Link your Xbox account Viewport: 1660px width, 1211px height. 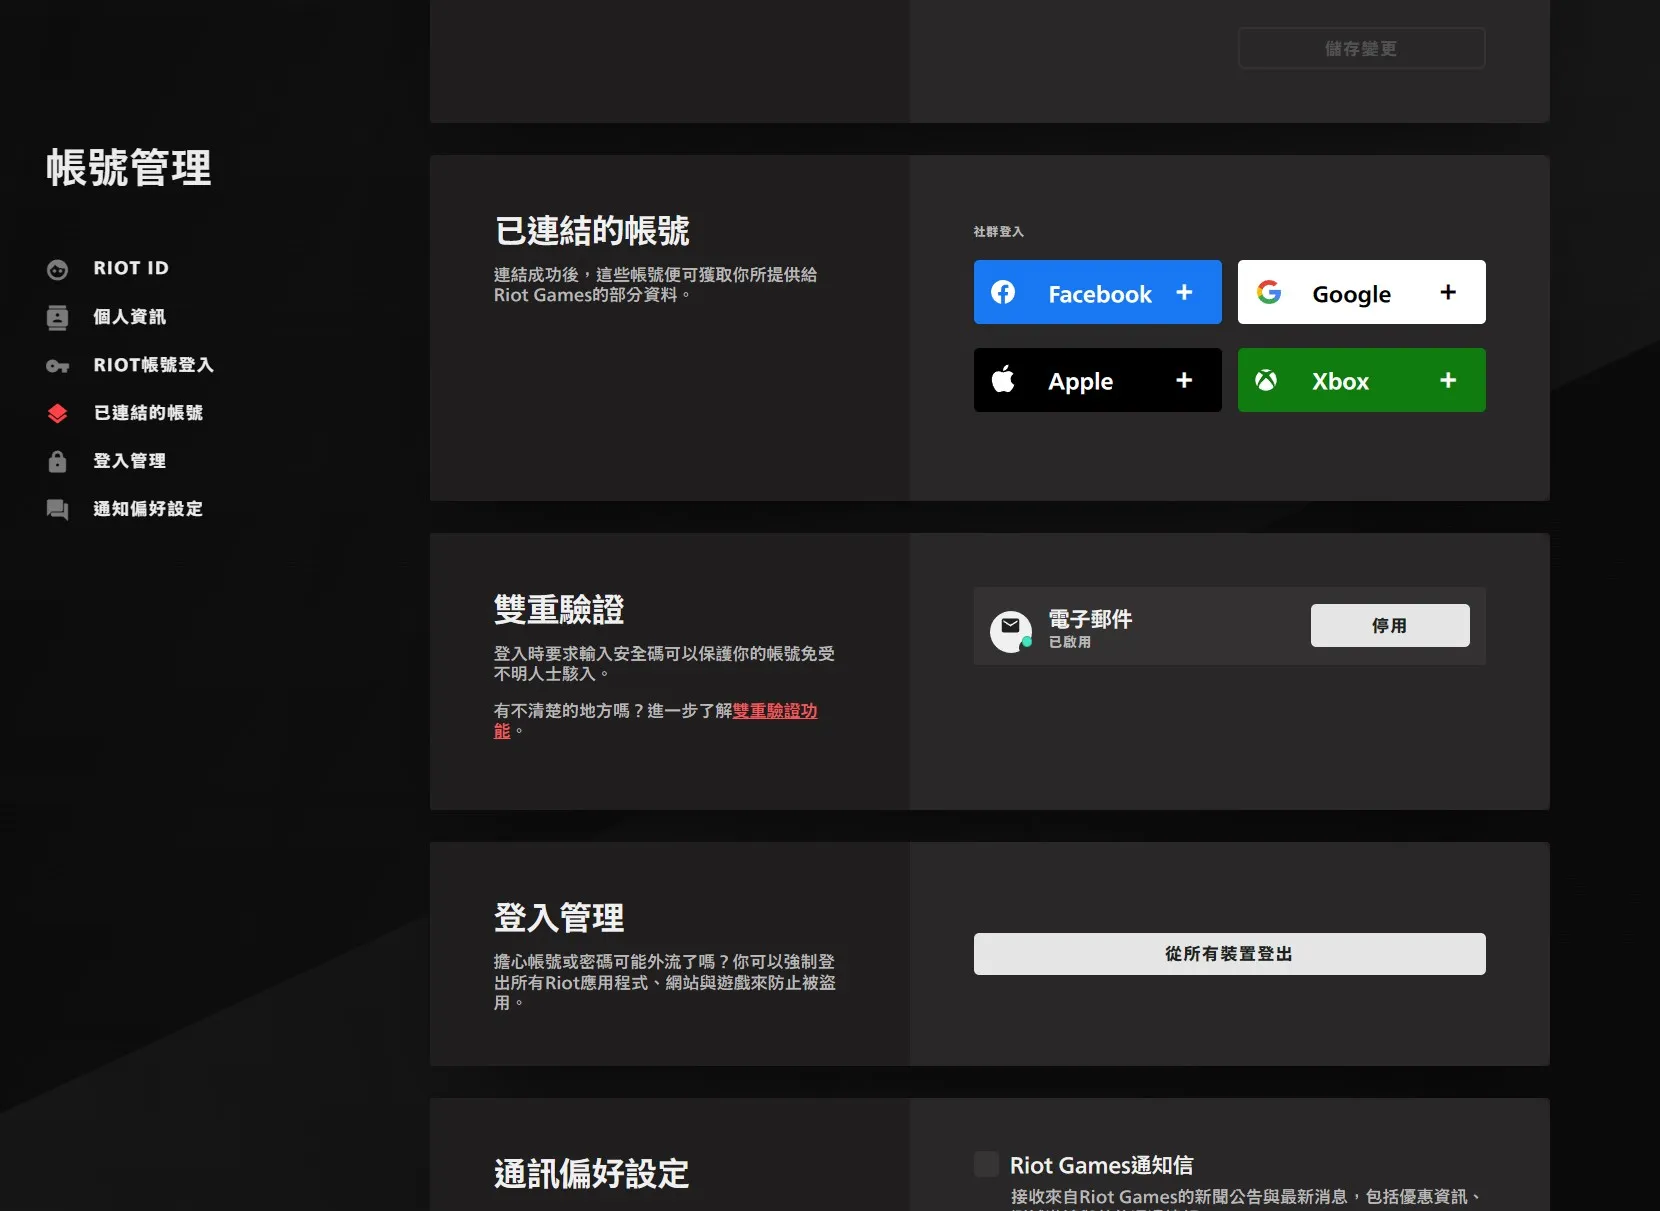point(1362,380)
